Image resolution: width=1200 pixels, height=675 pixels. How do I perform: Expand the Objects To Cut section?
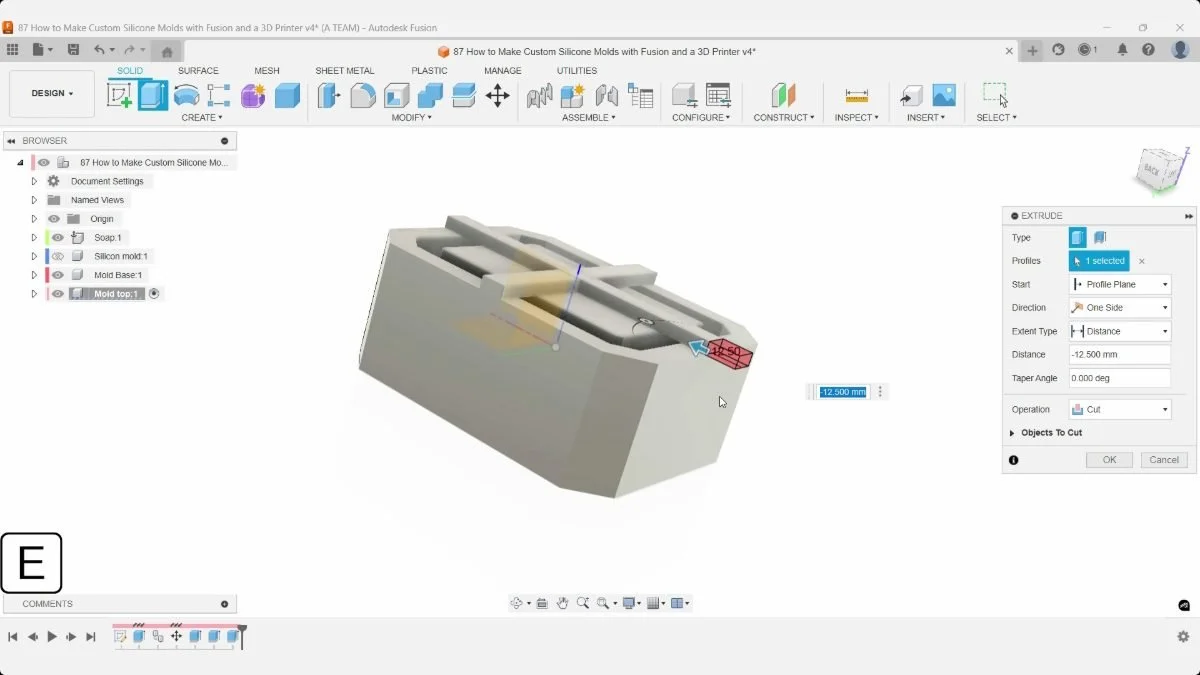click(x=1012, y=433)
